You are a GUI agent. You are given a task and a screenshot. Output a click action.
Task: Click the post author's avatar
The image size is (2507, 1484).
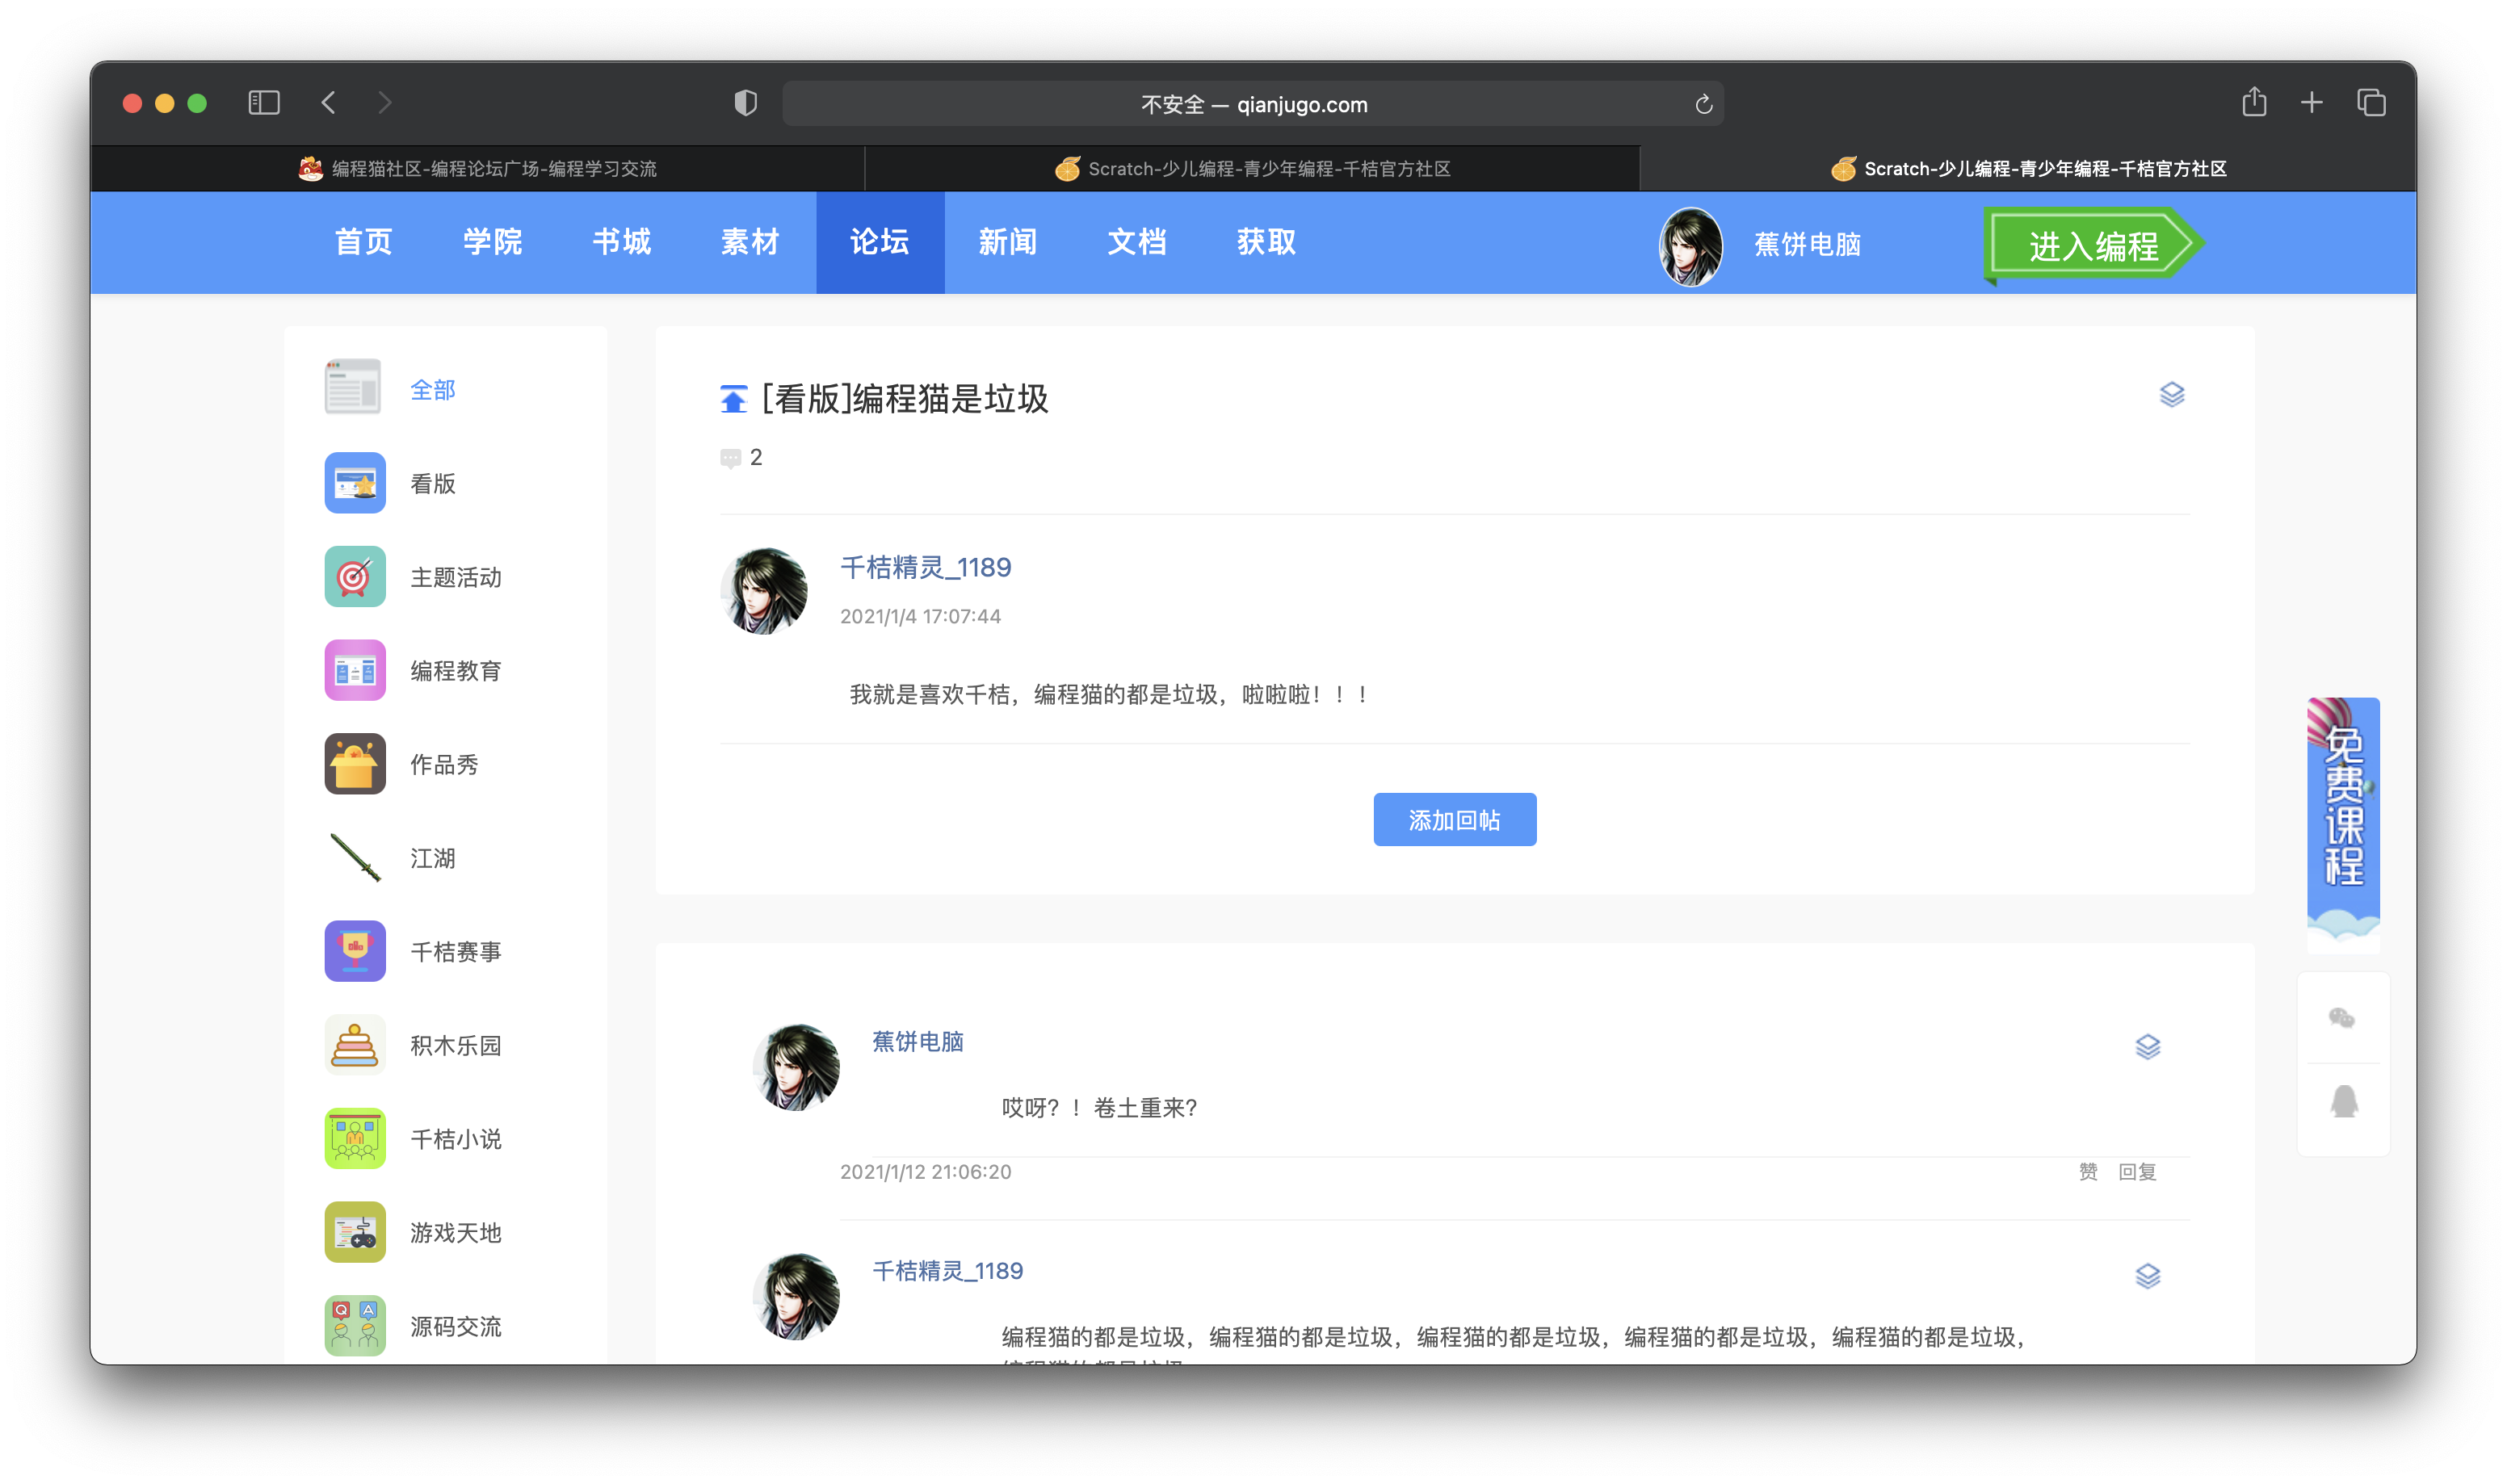[764, 590]
